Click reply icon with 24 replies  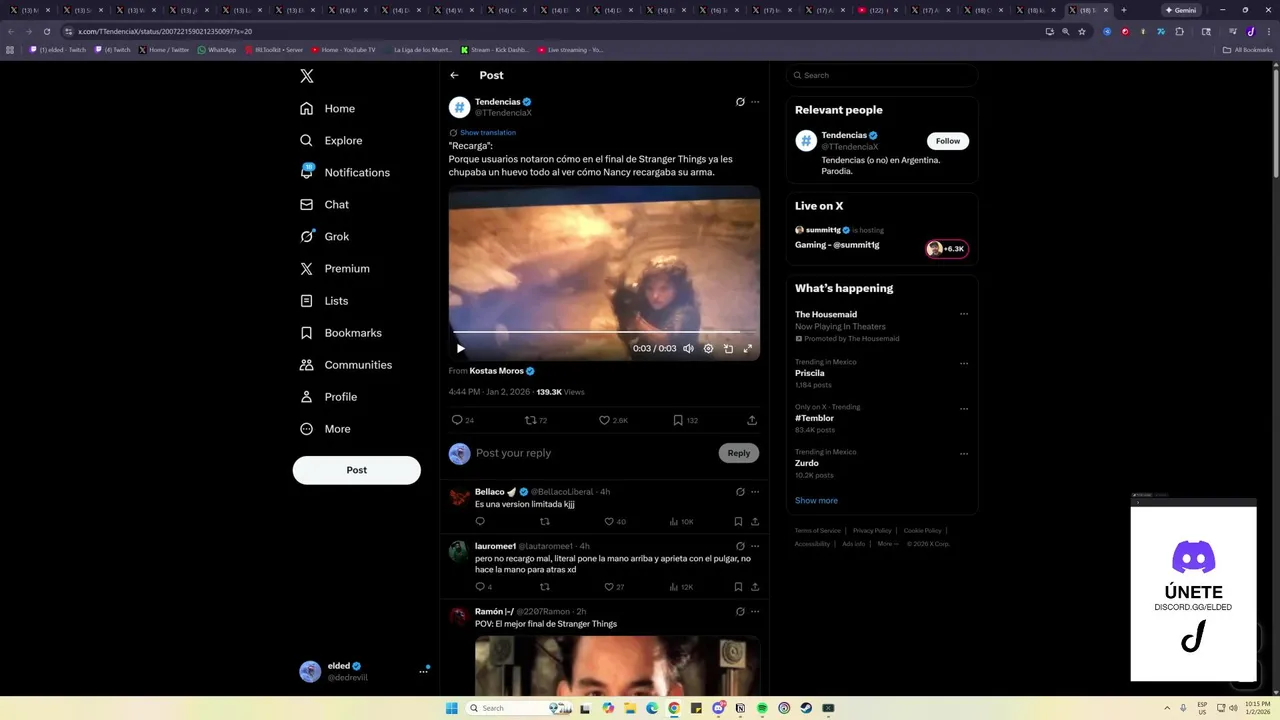click(x=463, y=420)
